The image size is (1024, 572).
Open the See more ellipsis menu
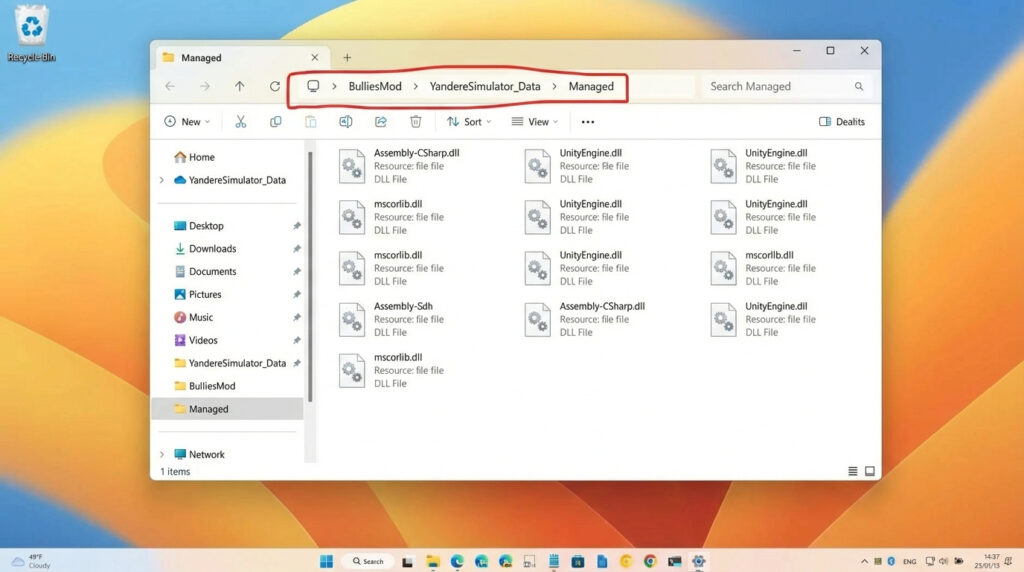point(588,122)
